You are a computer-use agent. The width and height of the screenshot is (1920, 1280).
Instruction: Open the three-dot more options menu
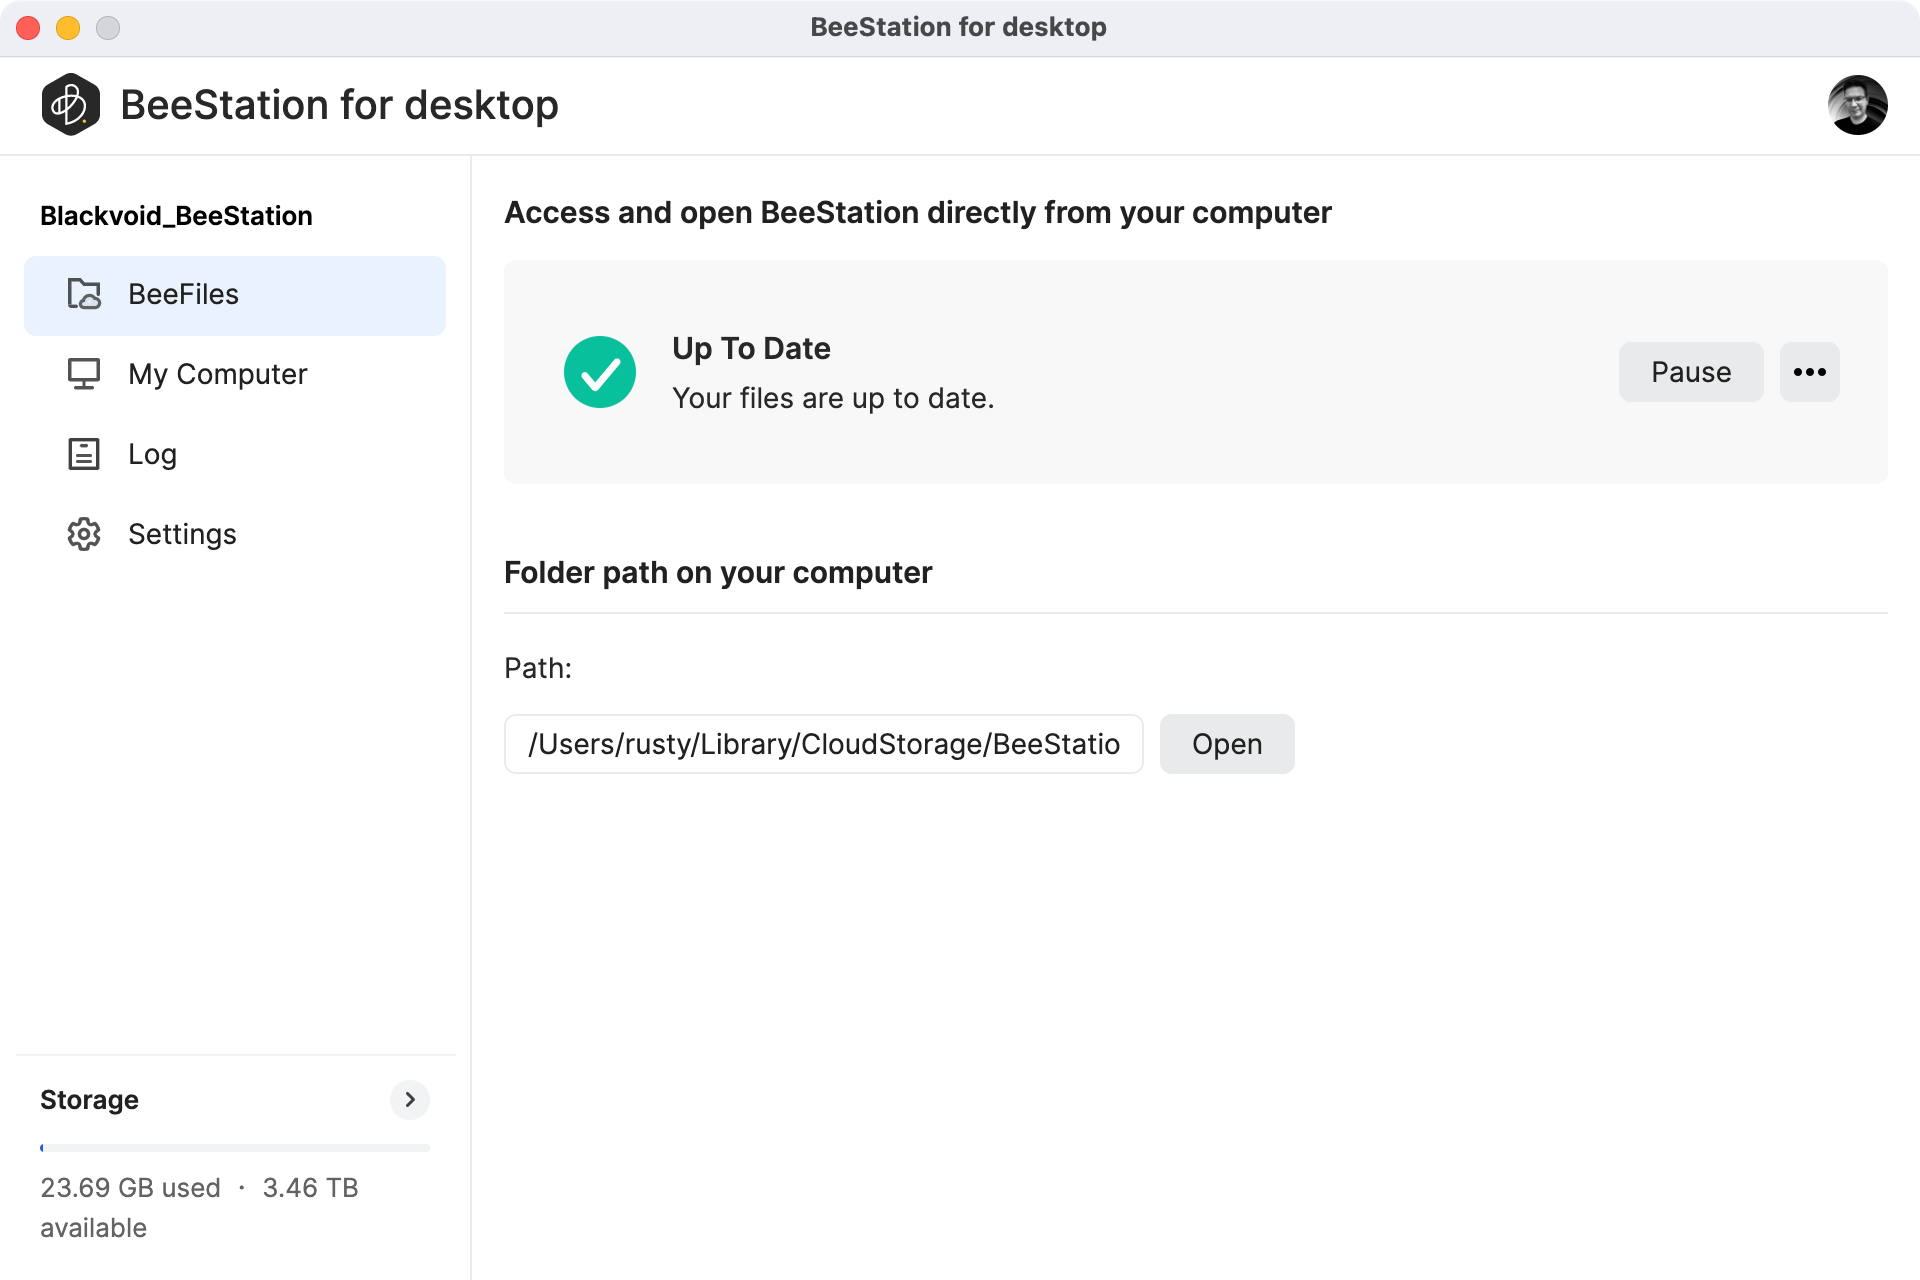[1810, 372]
